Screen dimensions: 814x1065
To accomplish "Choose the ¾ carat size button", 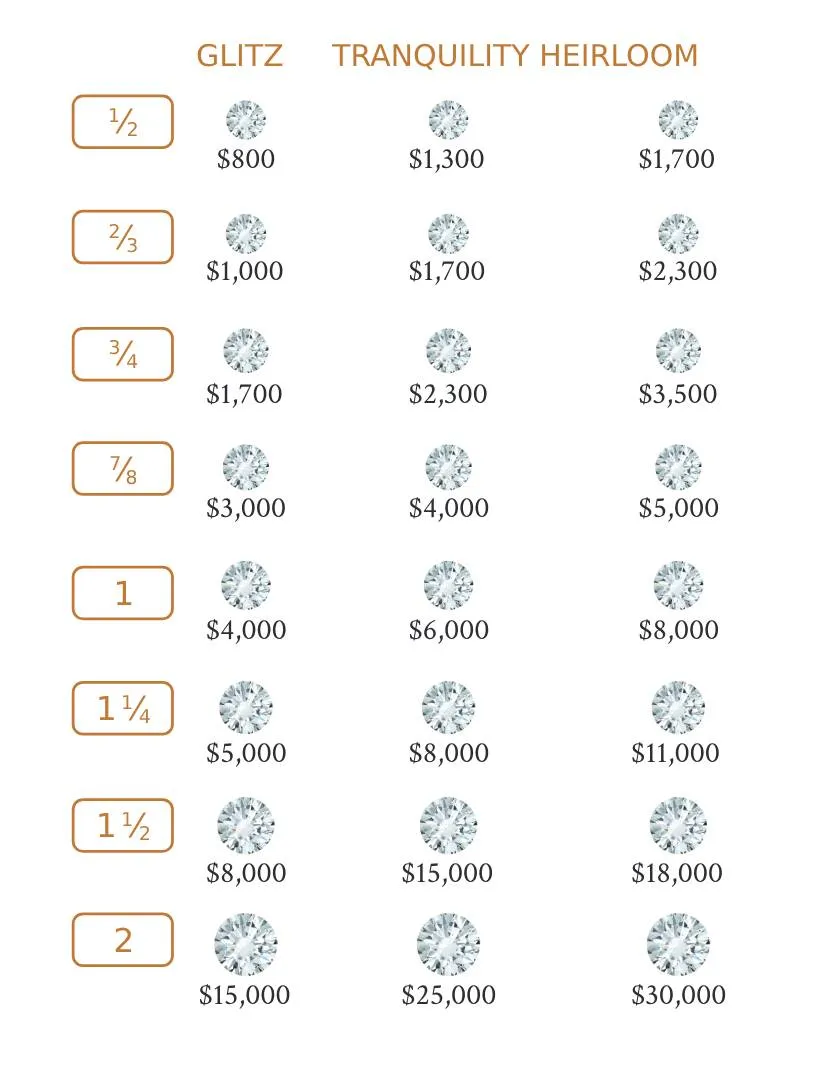I will coord(123,354).
